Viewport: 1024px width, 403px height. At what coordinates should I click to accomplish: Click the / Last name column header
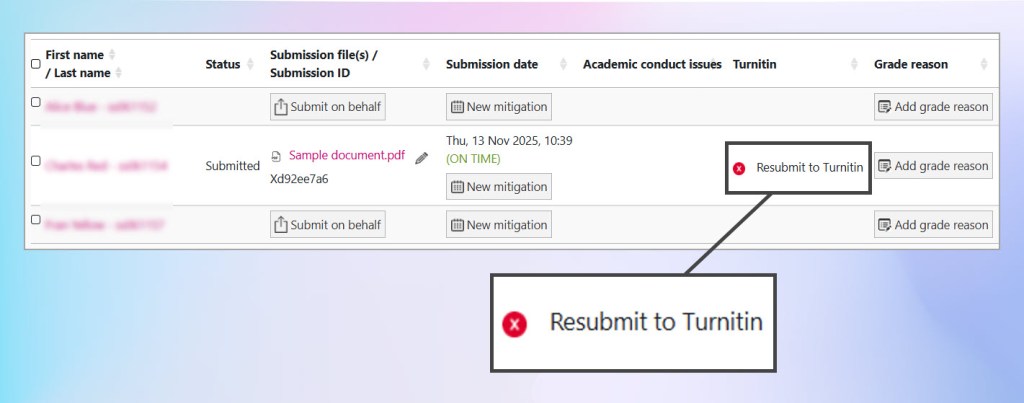pyautogui.click(x=78, y=73)
